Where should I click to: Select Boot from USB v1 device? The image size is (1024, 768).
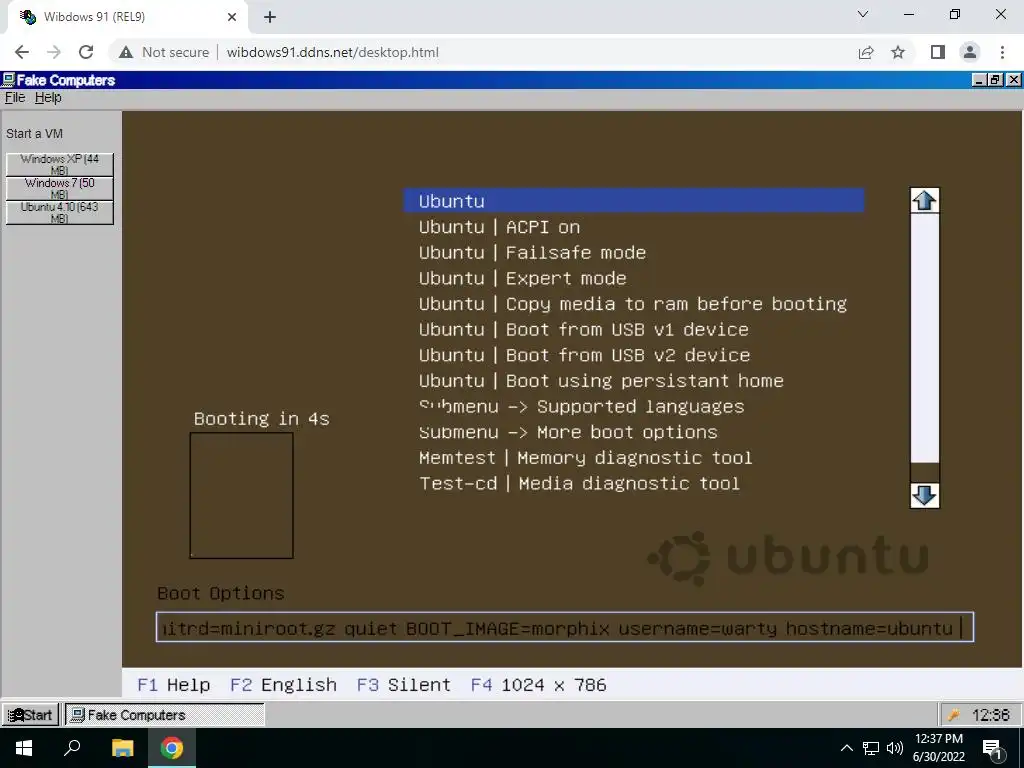pos(583,329)
